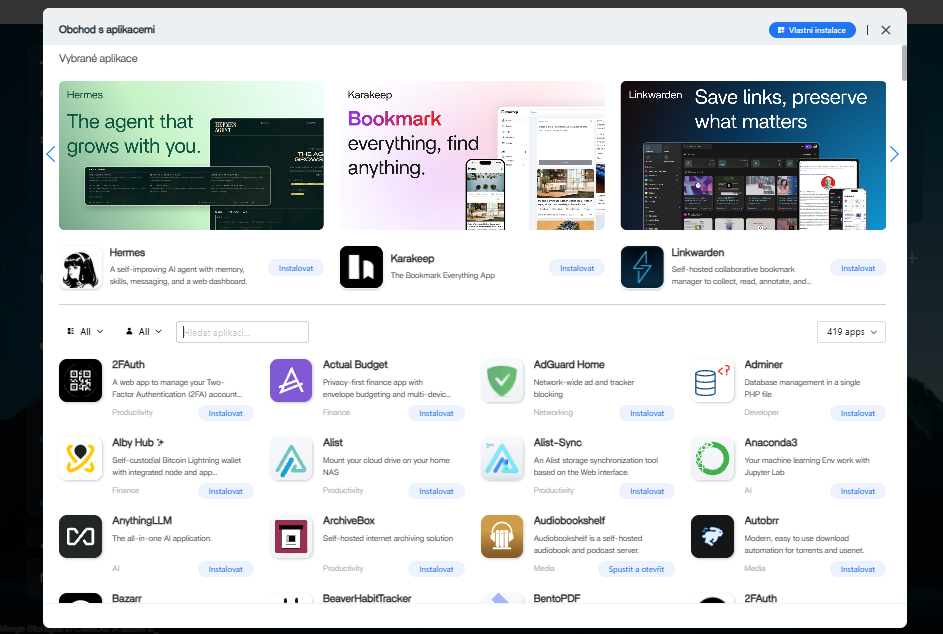Open the Hermes featured banner
This screenshot has width=943, height=634.
click(191, 155)
